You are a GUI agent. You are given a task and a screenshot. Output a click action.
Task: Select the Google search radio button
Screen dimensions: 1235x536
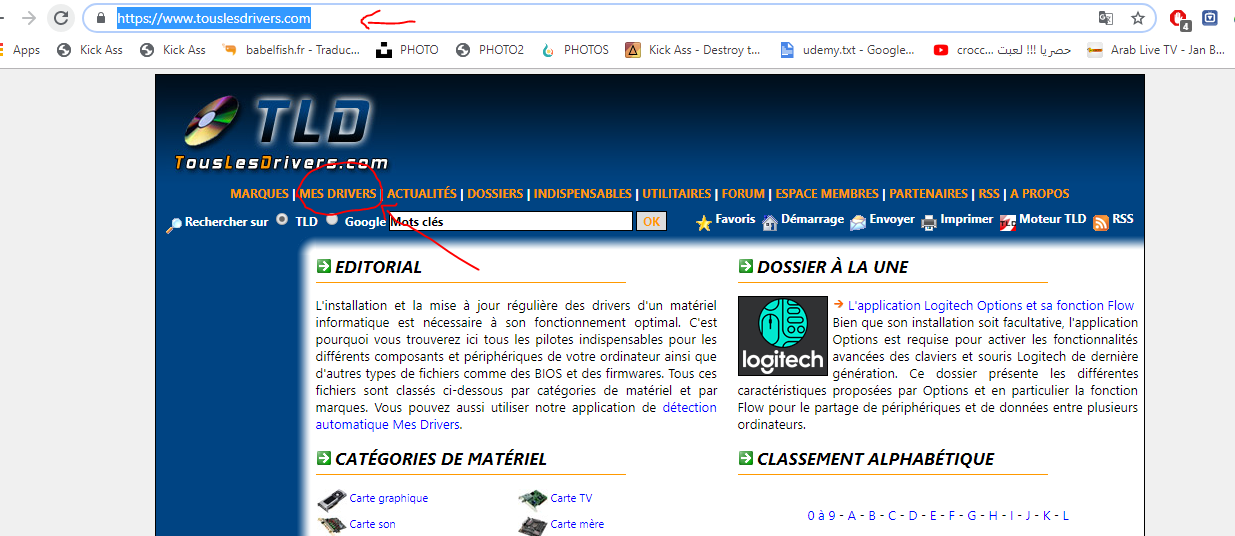[332, 218]
